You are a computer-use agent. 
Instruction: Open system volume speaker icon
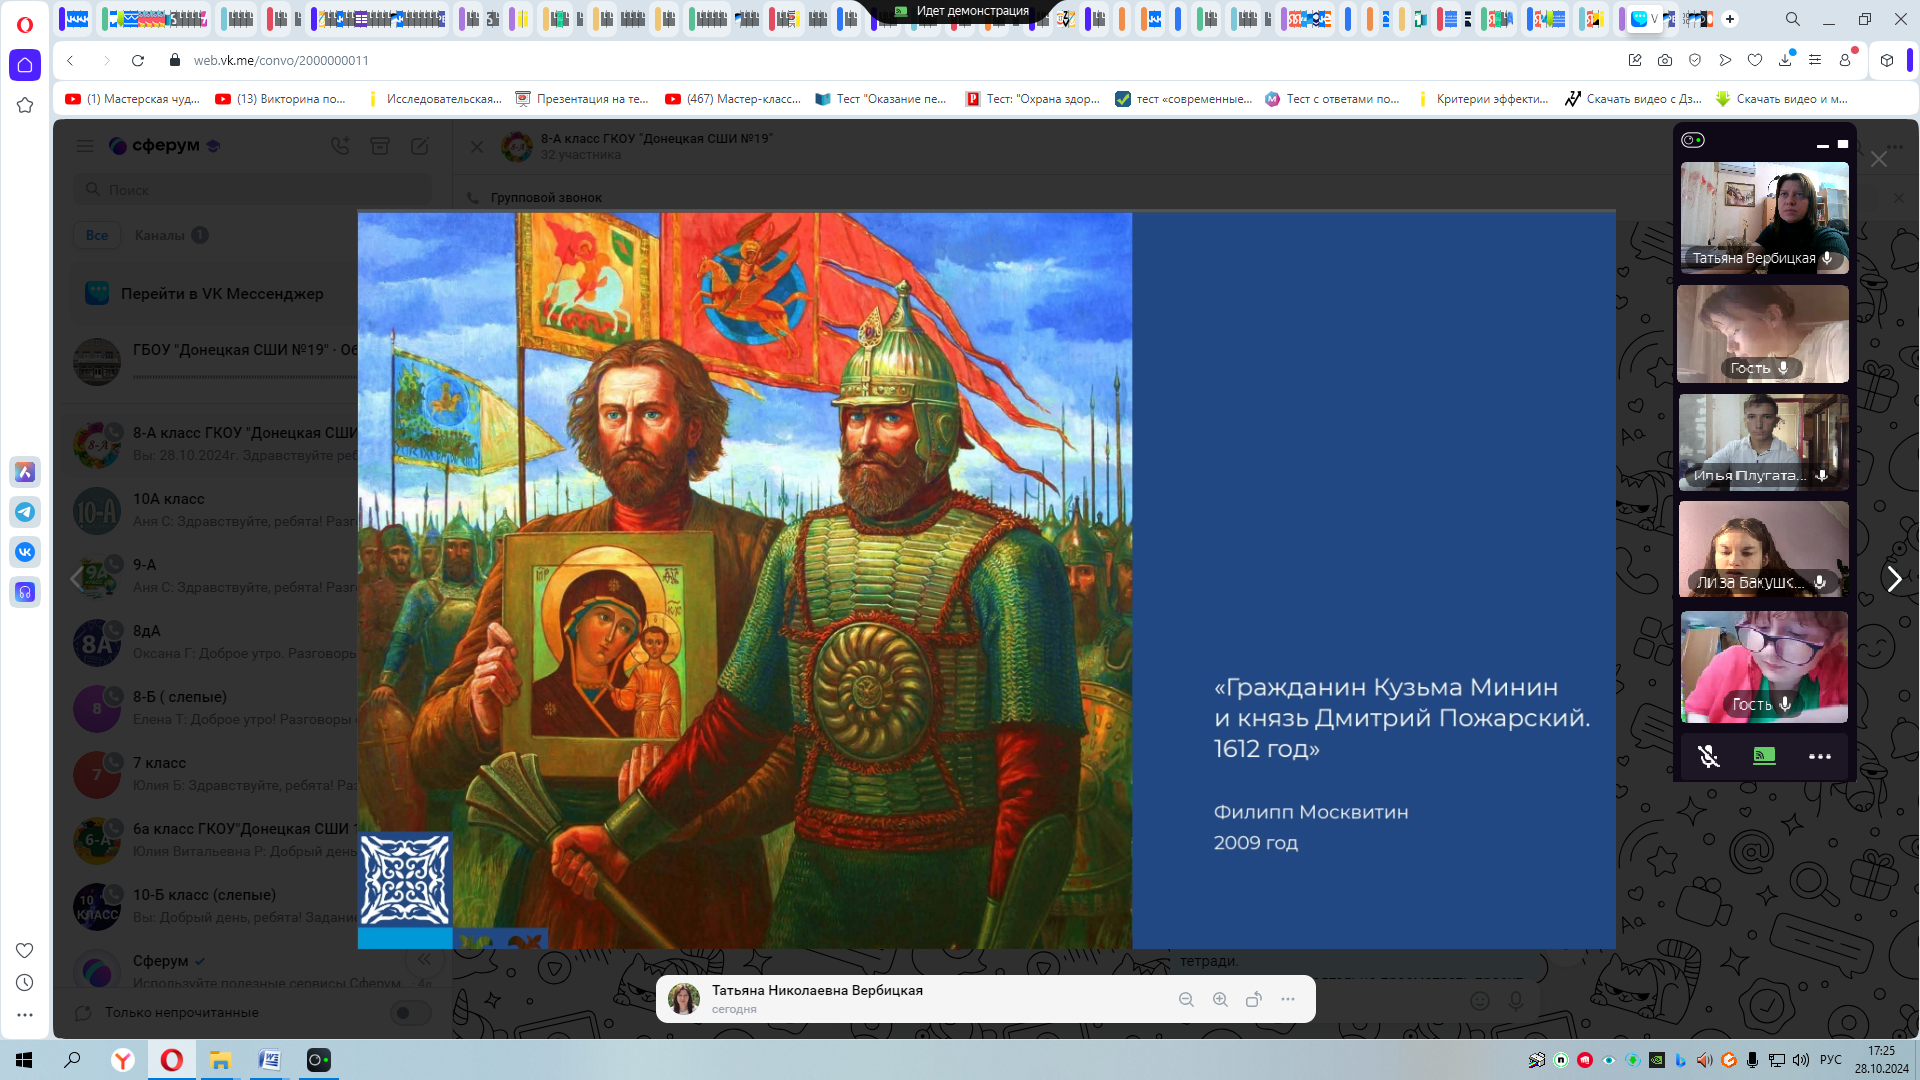coord(1801,1060)
